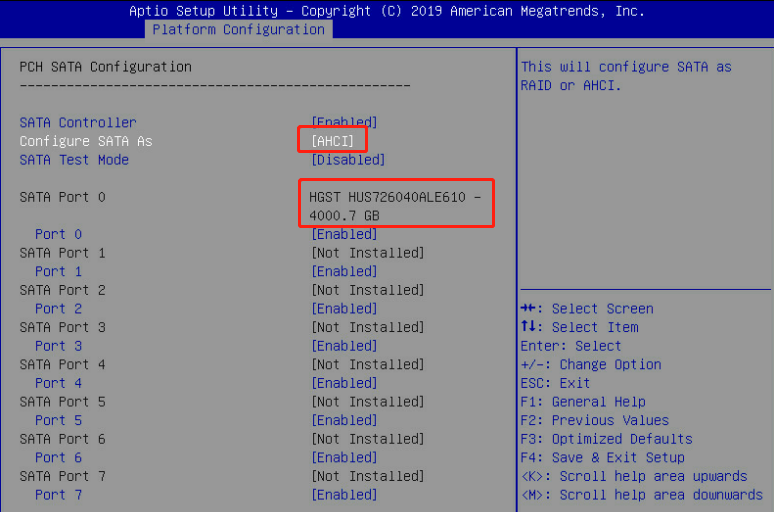Select the SATA Test Mode item
This screenshot has height=512, width=774.
point(74,160)
